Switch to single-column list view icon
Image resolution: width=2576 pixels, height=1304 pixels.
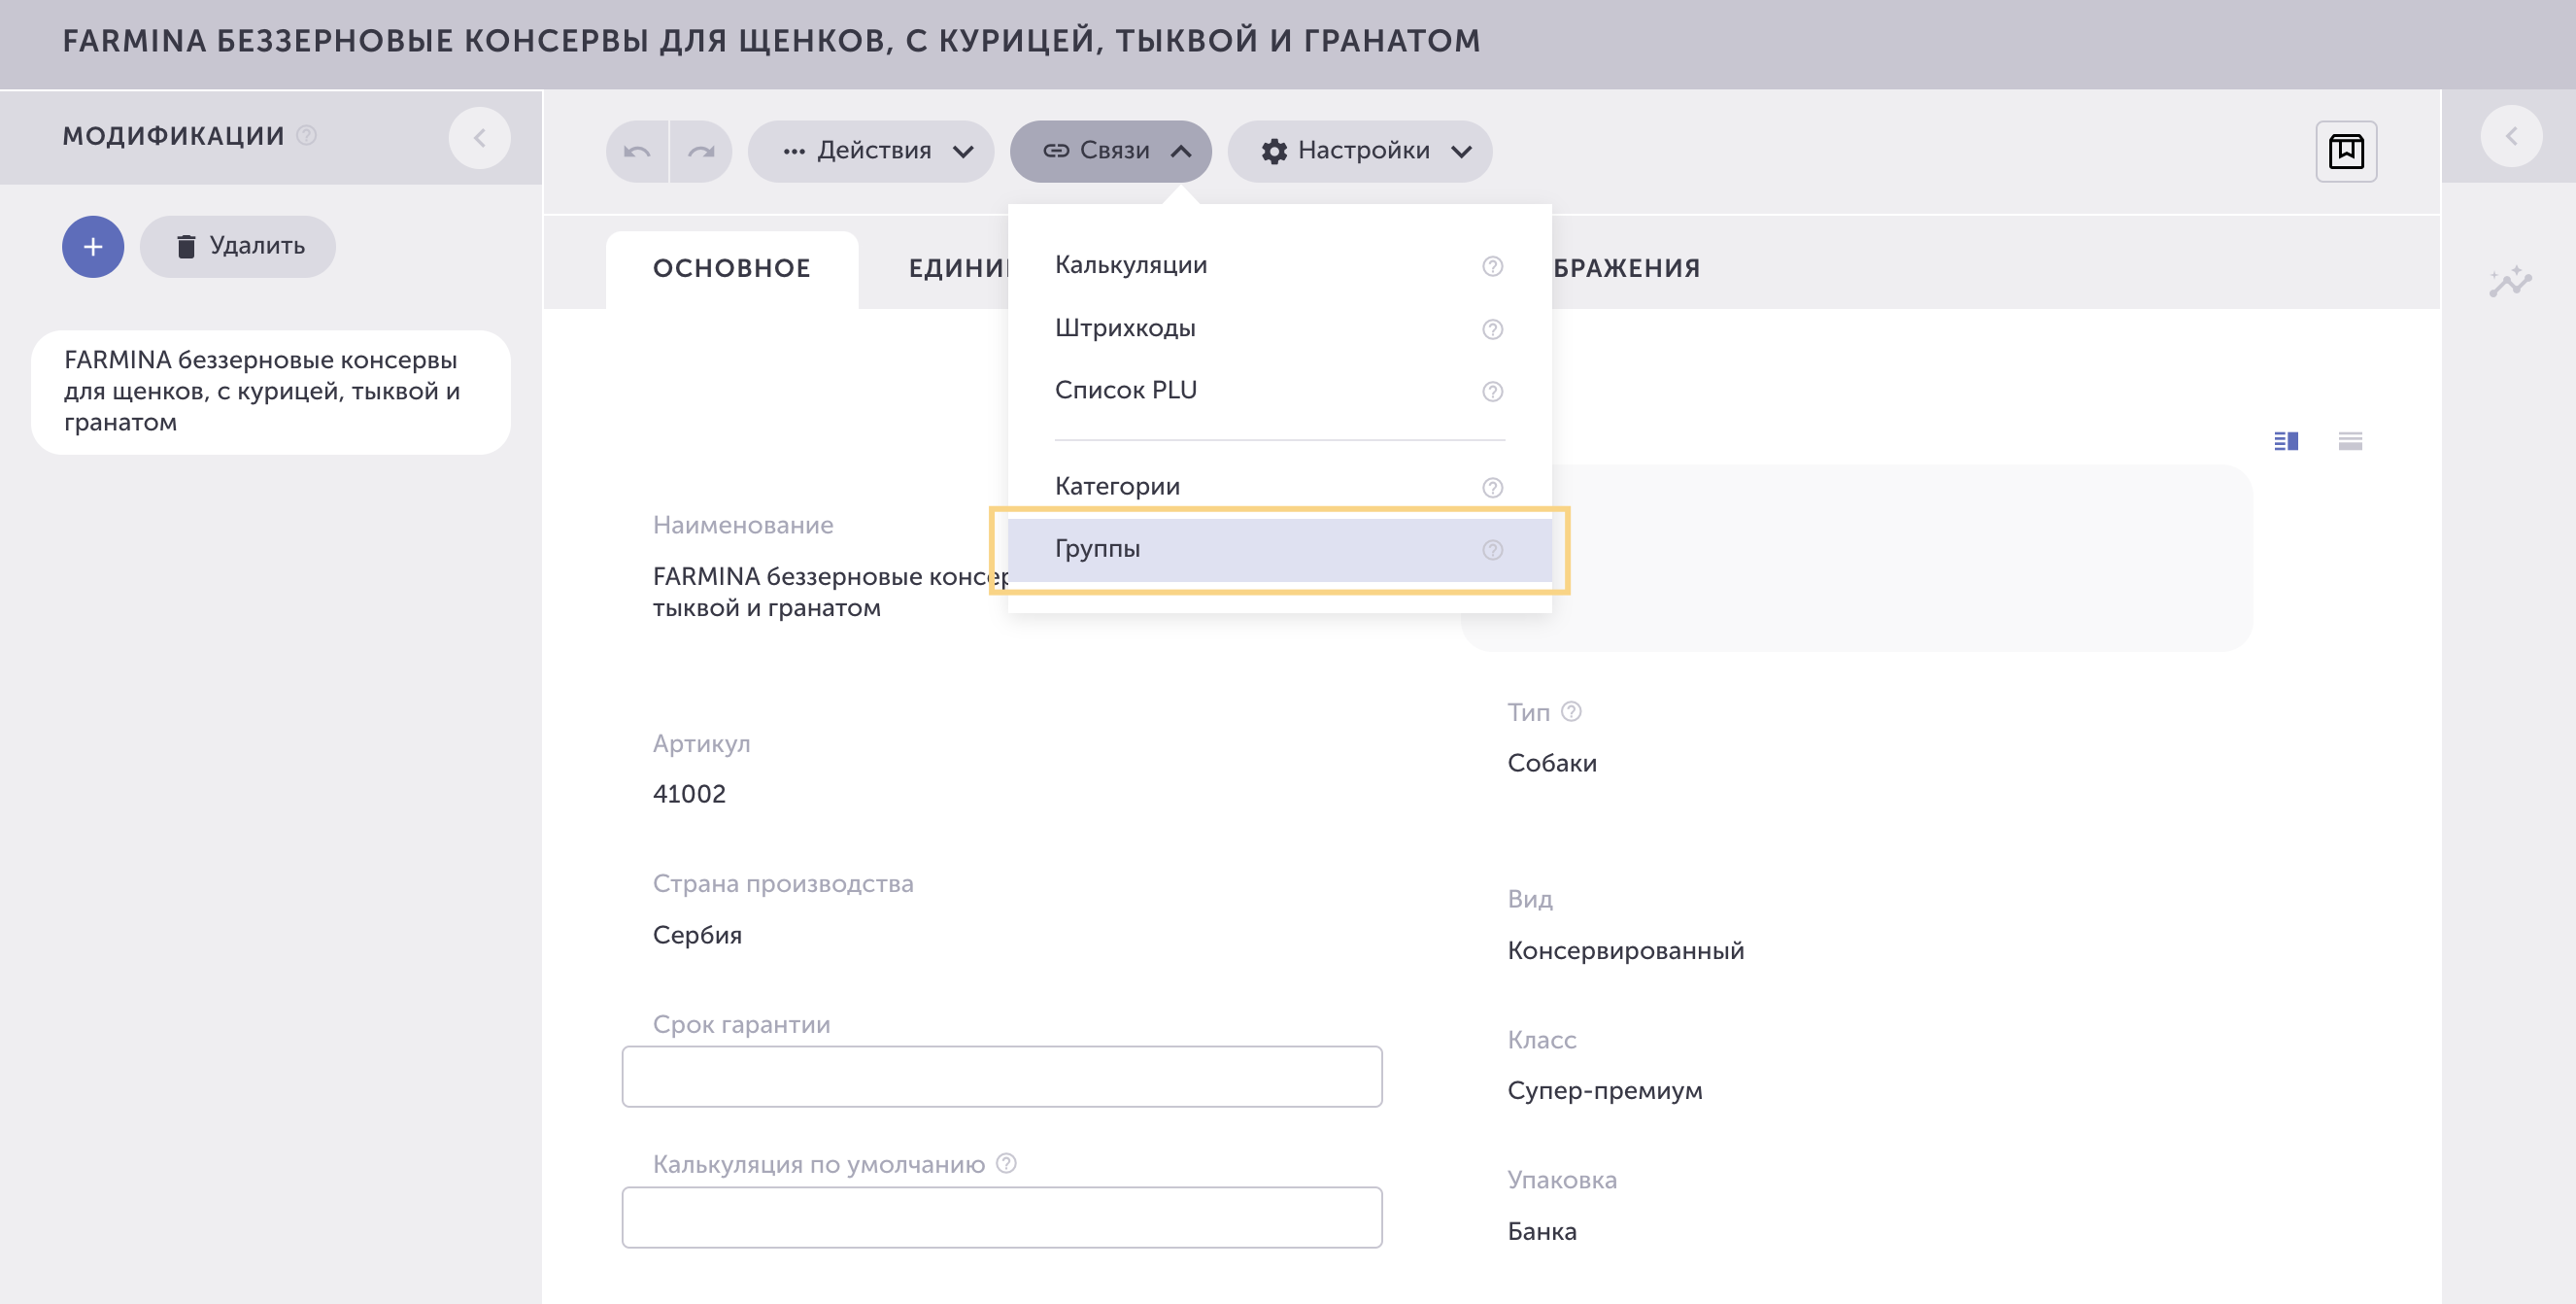[x=2350, y=441]
